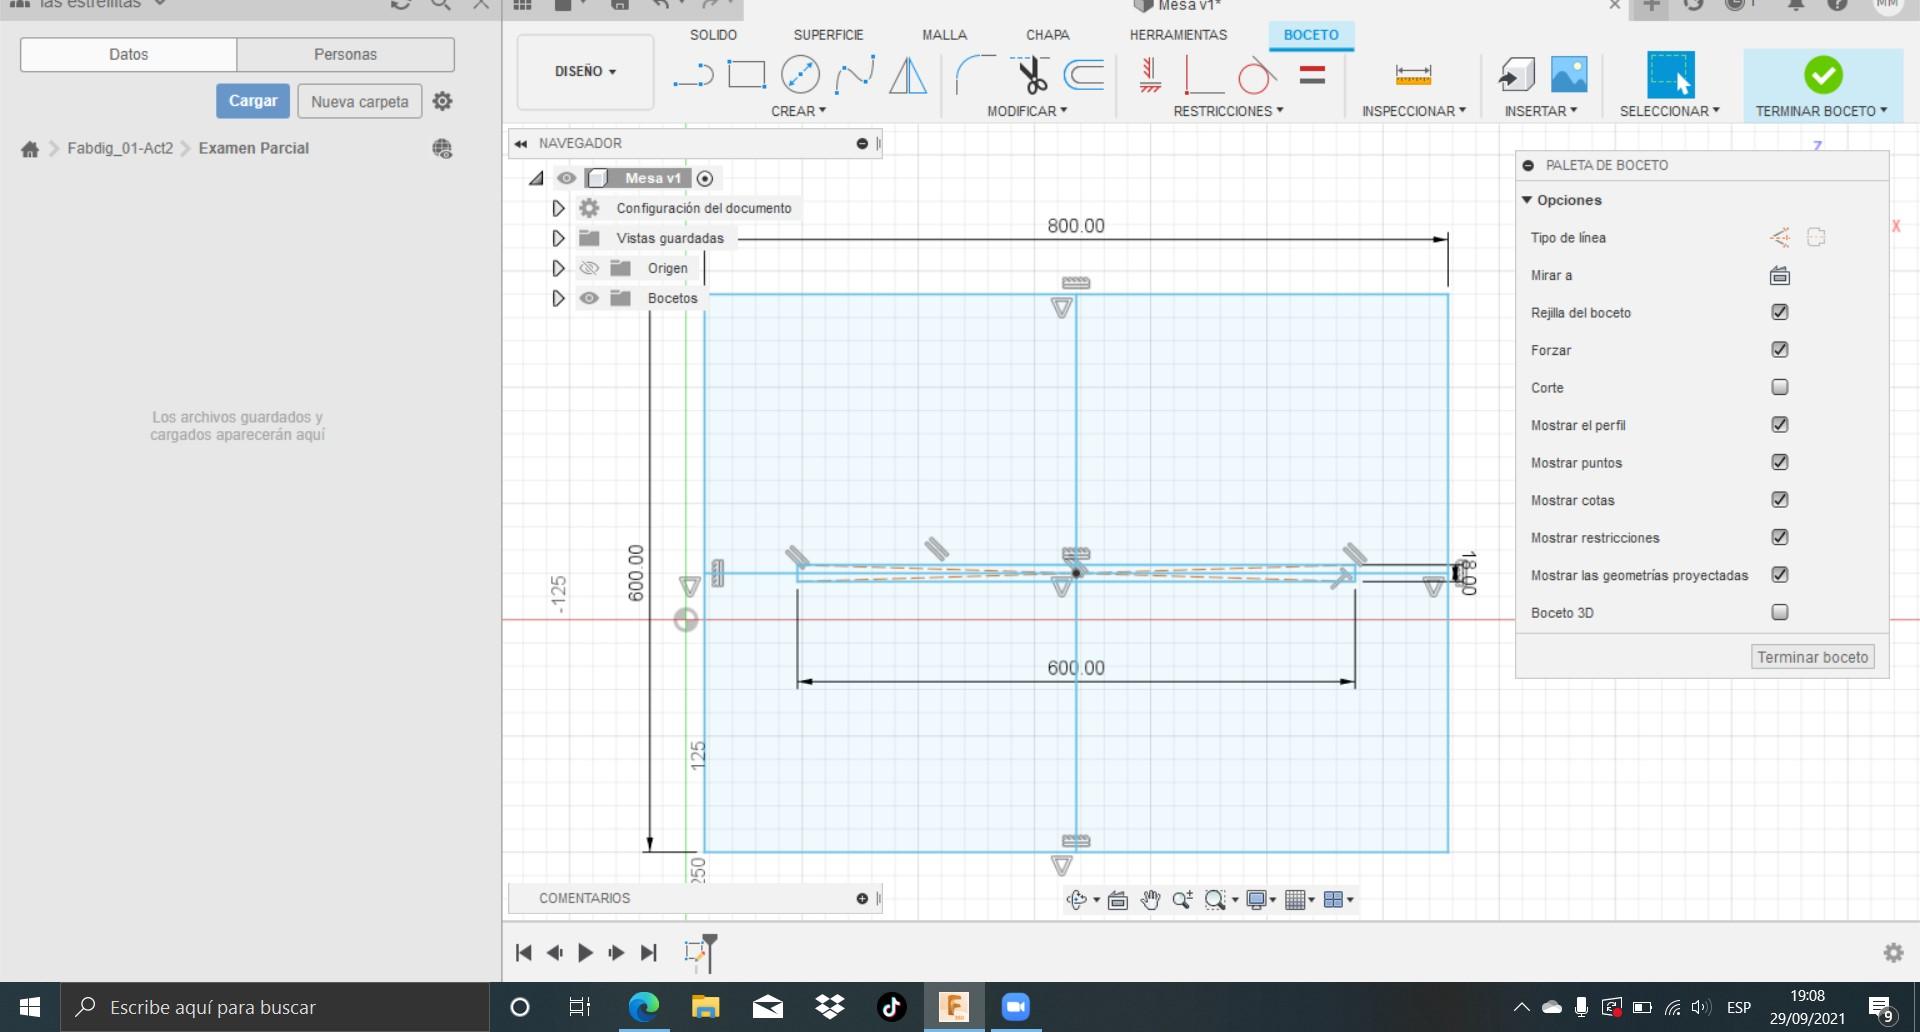Click the Windows search box
The width and height of the screenshot is (1920, 1032).
click(x=275, y=1007)
